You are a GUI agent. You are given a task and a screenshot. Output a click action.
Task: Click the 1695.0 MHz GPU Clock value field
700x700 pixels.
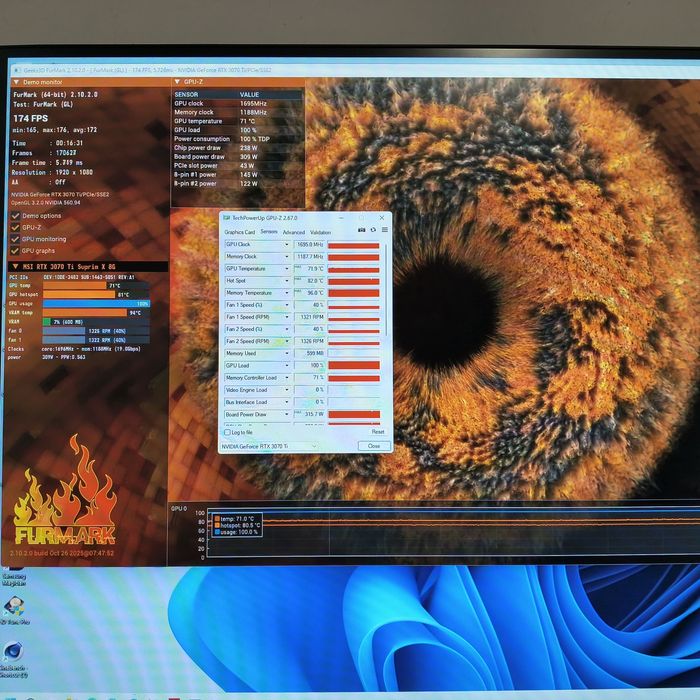pos(309,245)
